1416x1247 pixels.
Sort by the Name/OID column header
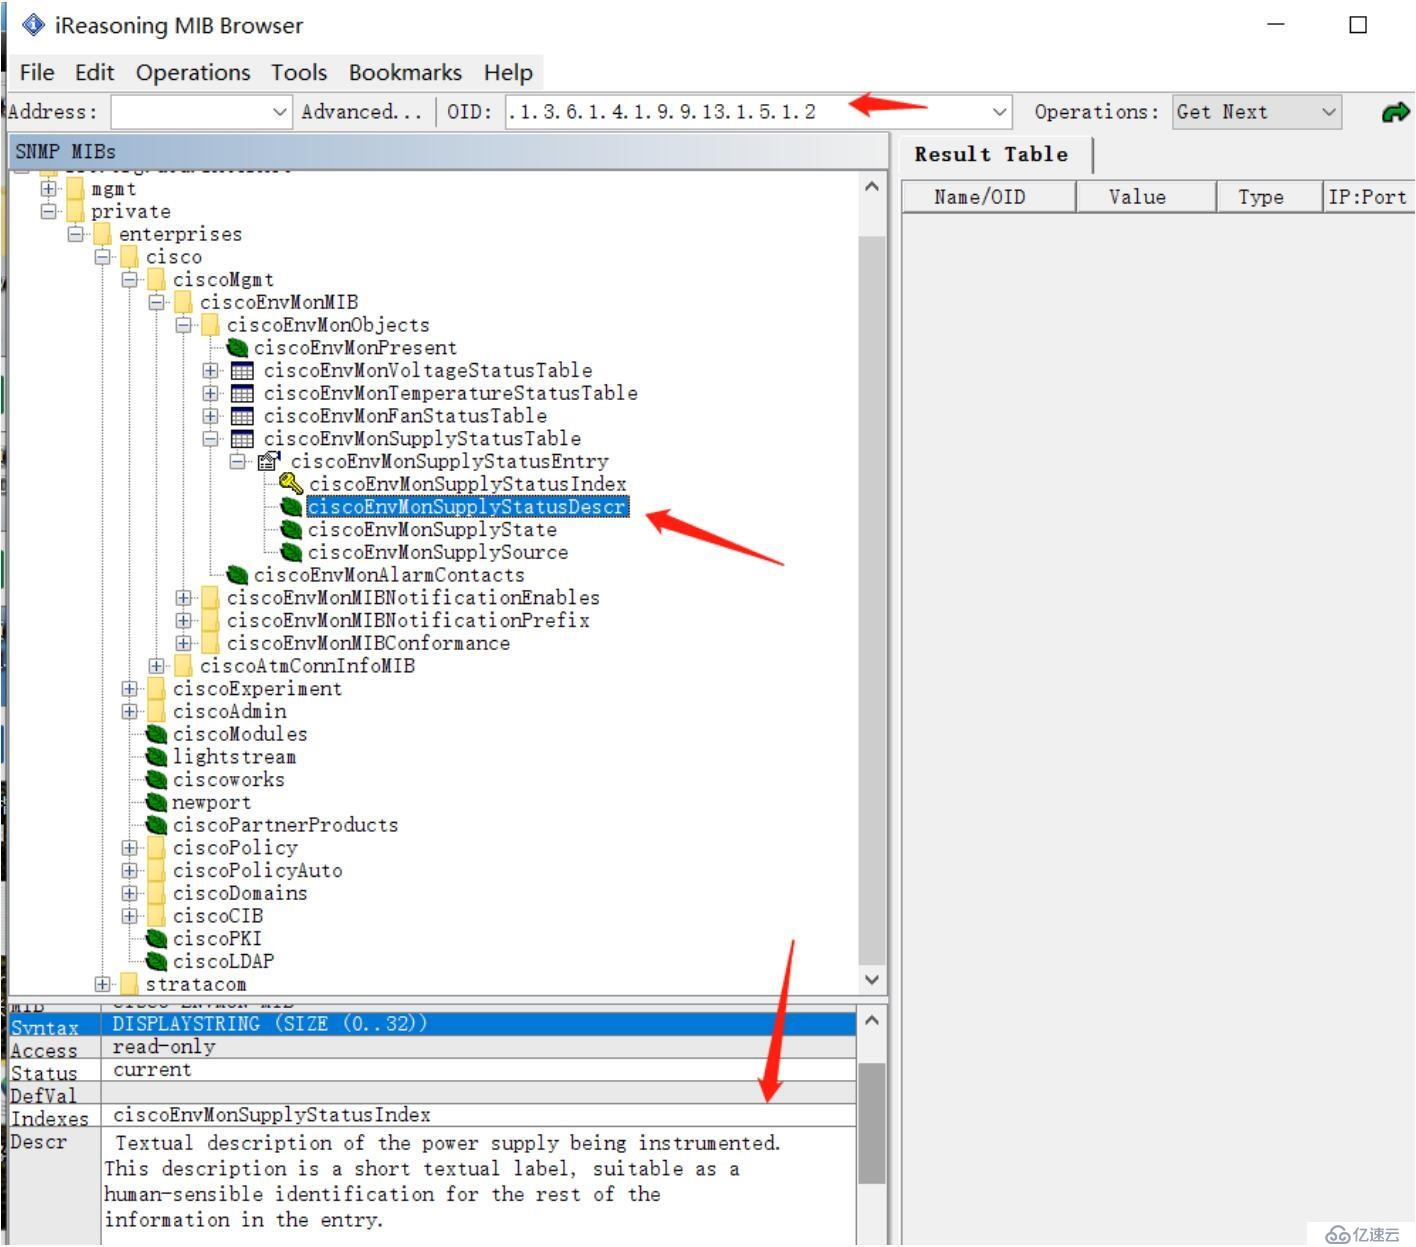[x=989, y=197]
